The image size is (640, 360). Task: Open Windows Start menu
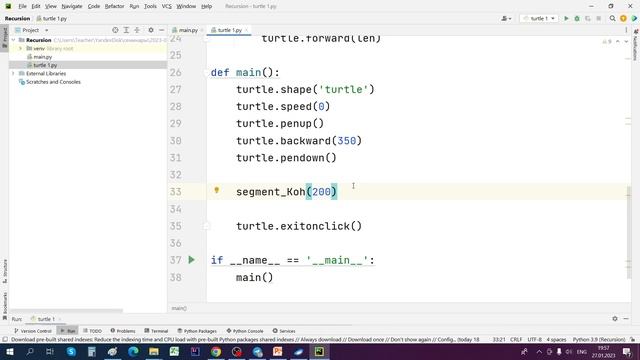[x=9, y=351]
